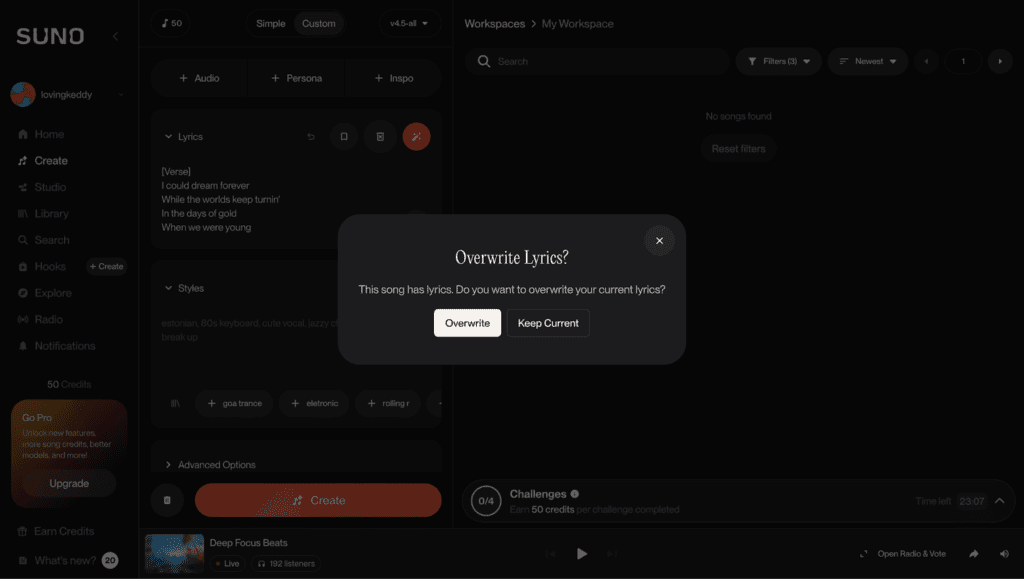Click the workspace Search input field
1024x579 pixels.
coord(600,61)
